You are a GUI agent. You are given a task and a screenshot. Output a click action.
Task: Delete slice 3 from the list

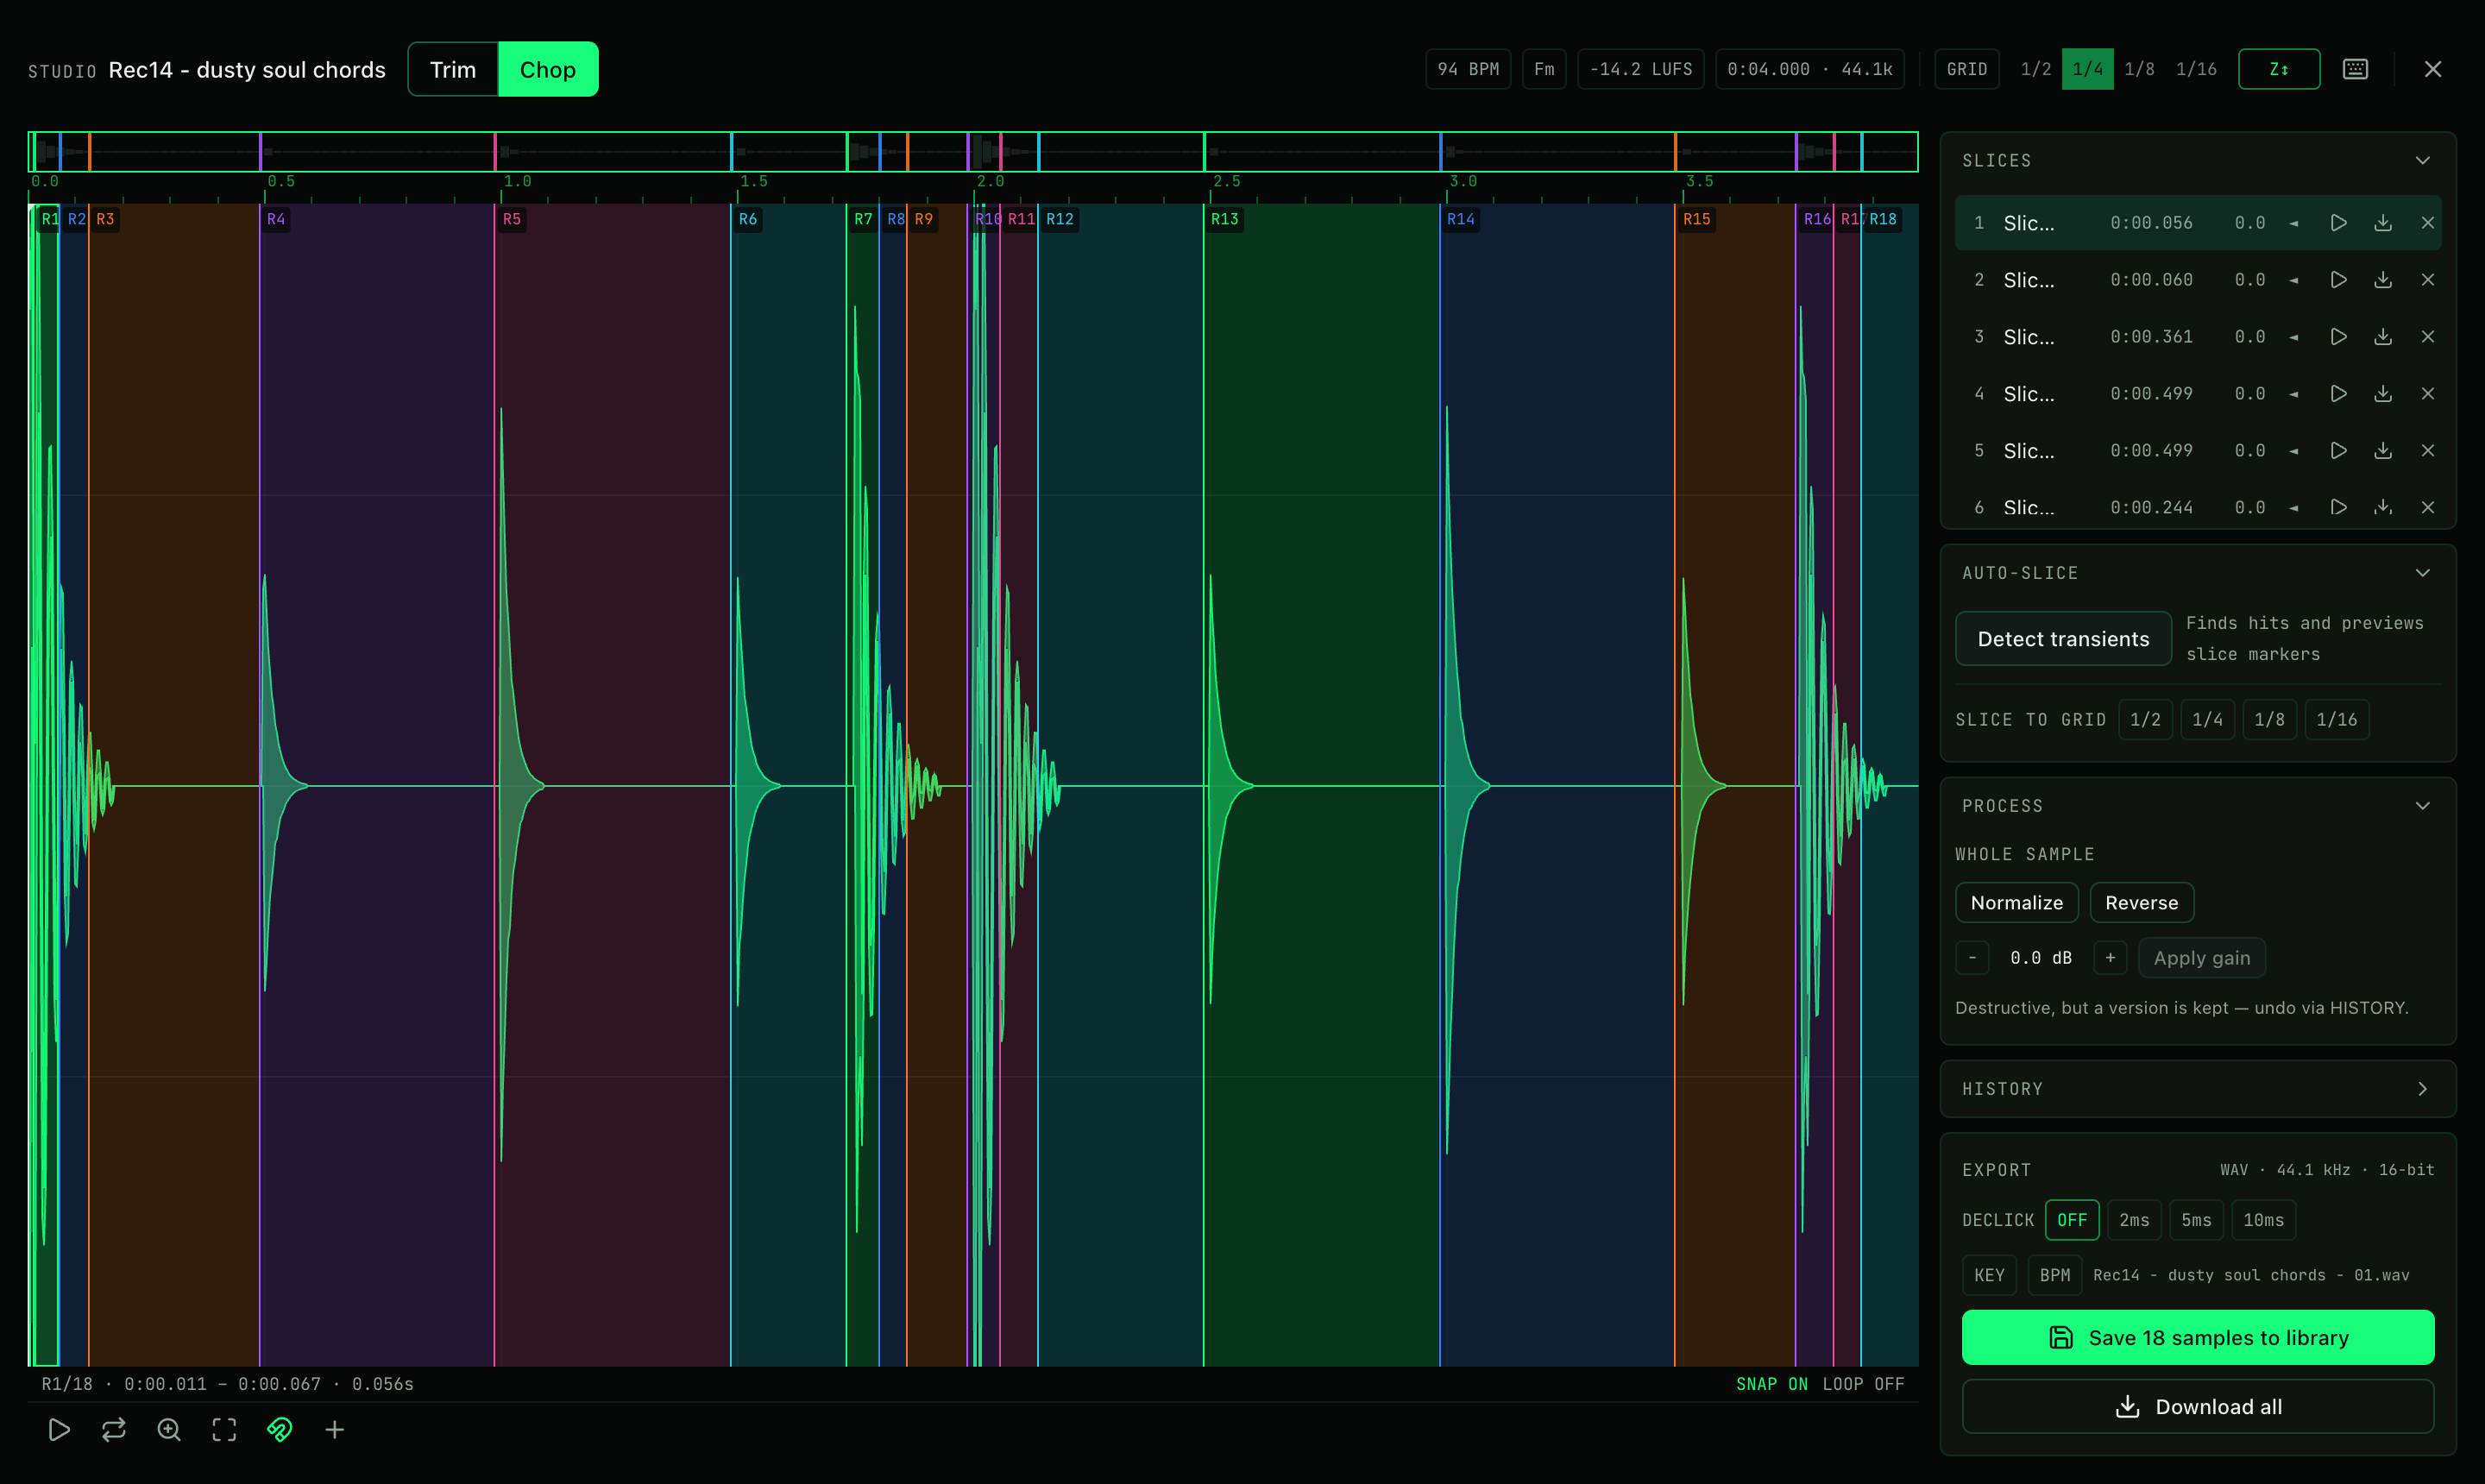point(2428,337)
